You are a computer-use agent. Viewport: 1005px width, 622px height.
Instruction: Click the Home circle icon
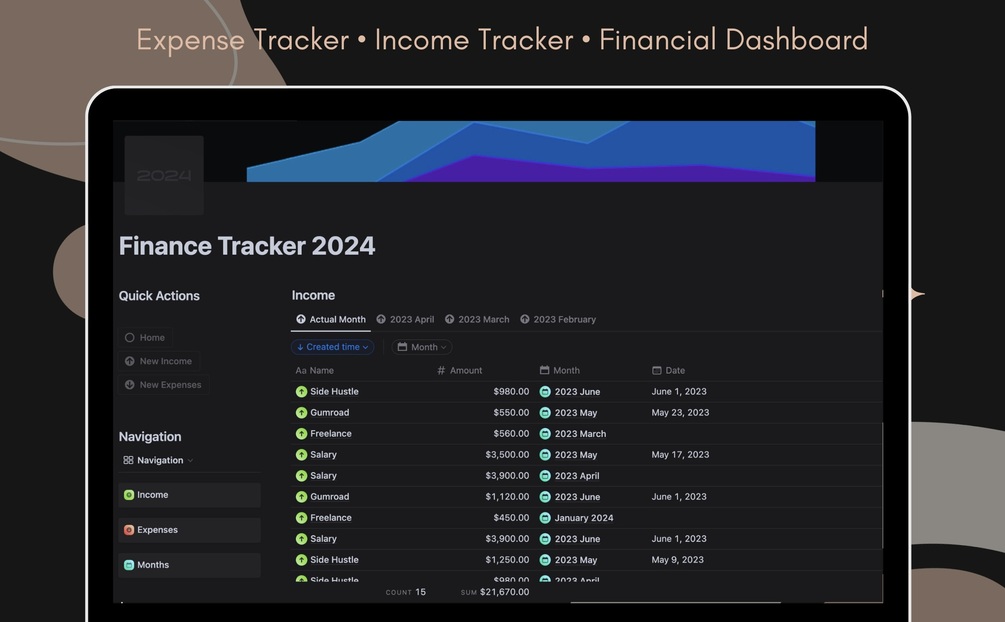click(129, 337)
